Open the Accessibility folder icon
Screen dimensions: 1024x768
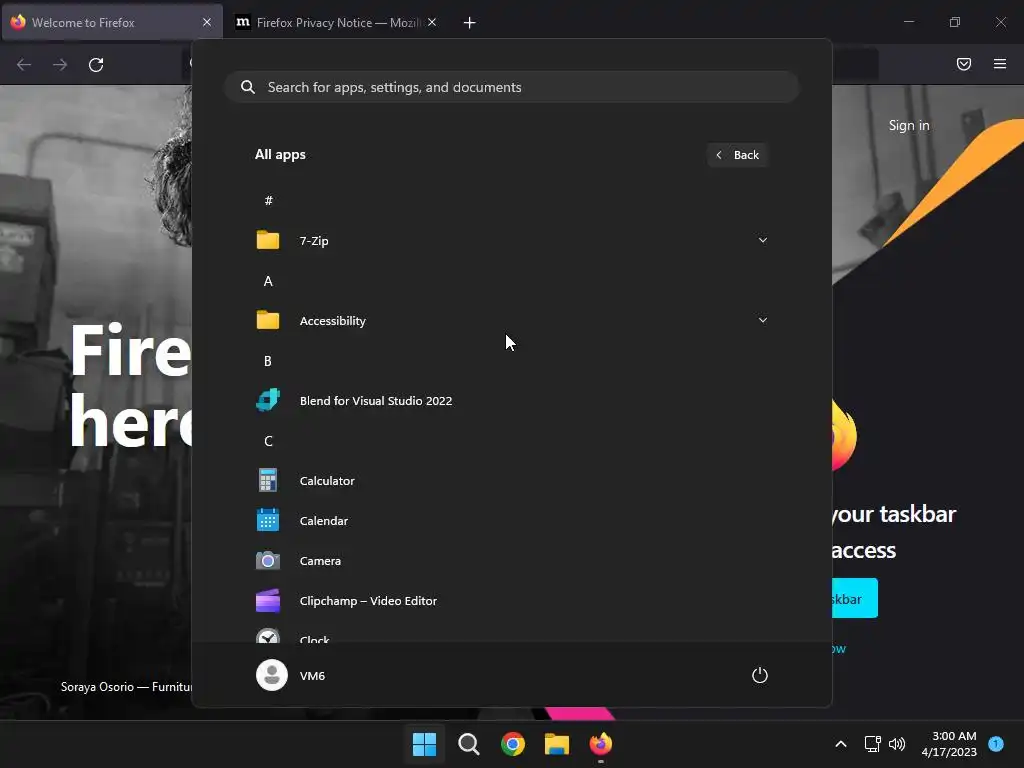click(x=268, y=320)
